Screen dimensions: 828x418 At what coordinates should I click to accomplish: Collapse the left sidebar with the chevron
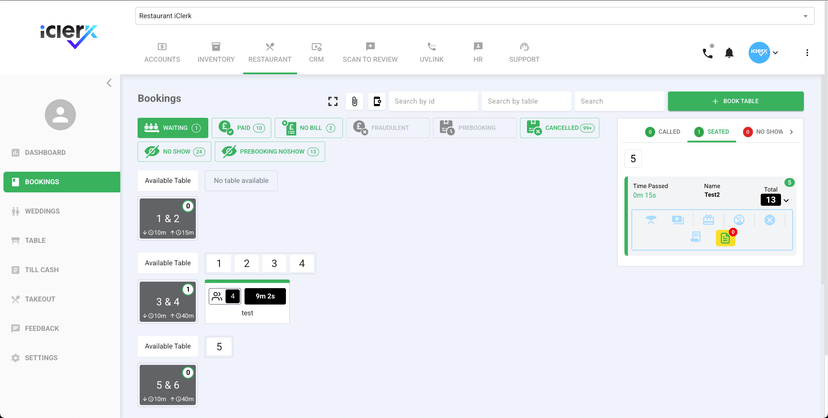pos(109,83)
